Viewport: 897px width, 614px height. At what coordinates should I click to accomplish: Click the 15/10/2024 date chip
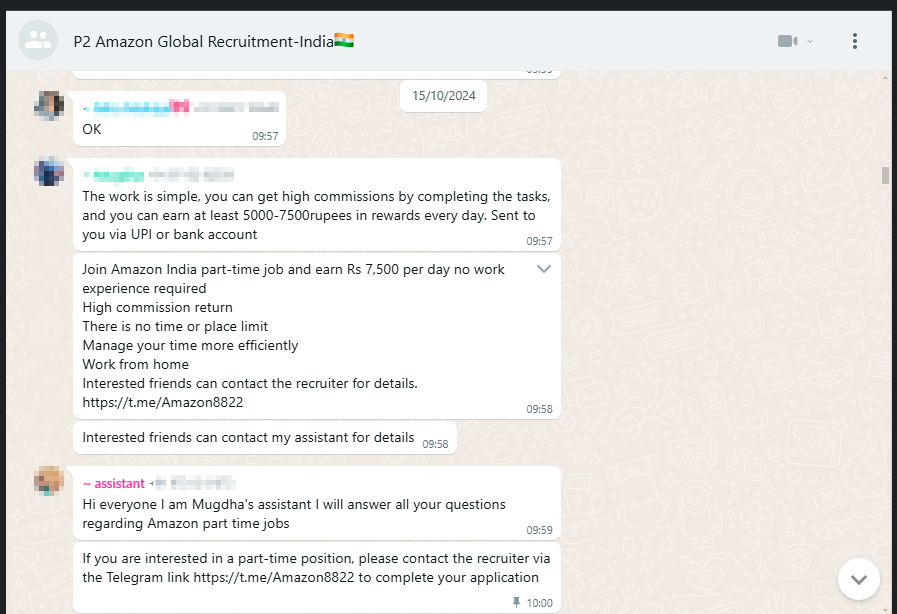coord(443,97)
